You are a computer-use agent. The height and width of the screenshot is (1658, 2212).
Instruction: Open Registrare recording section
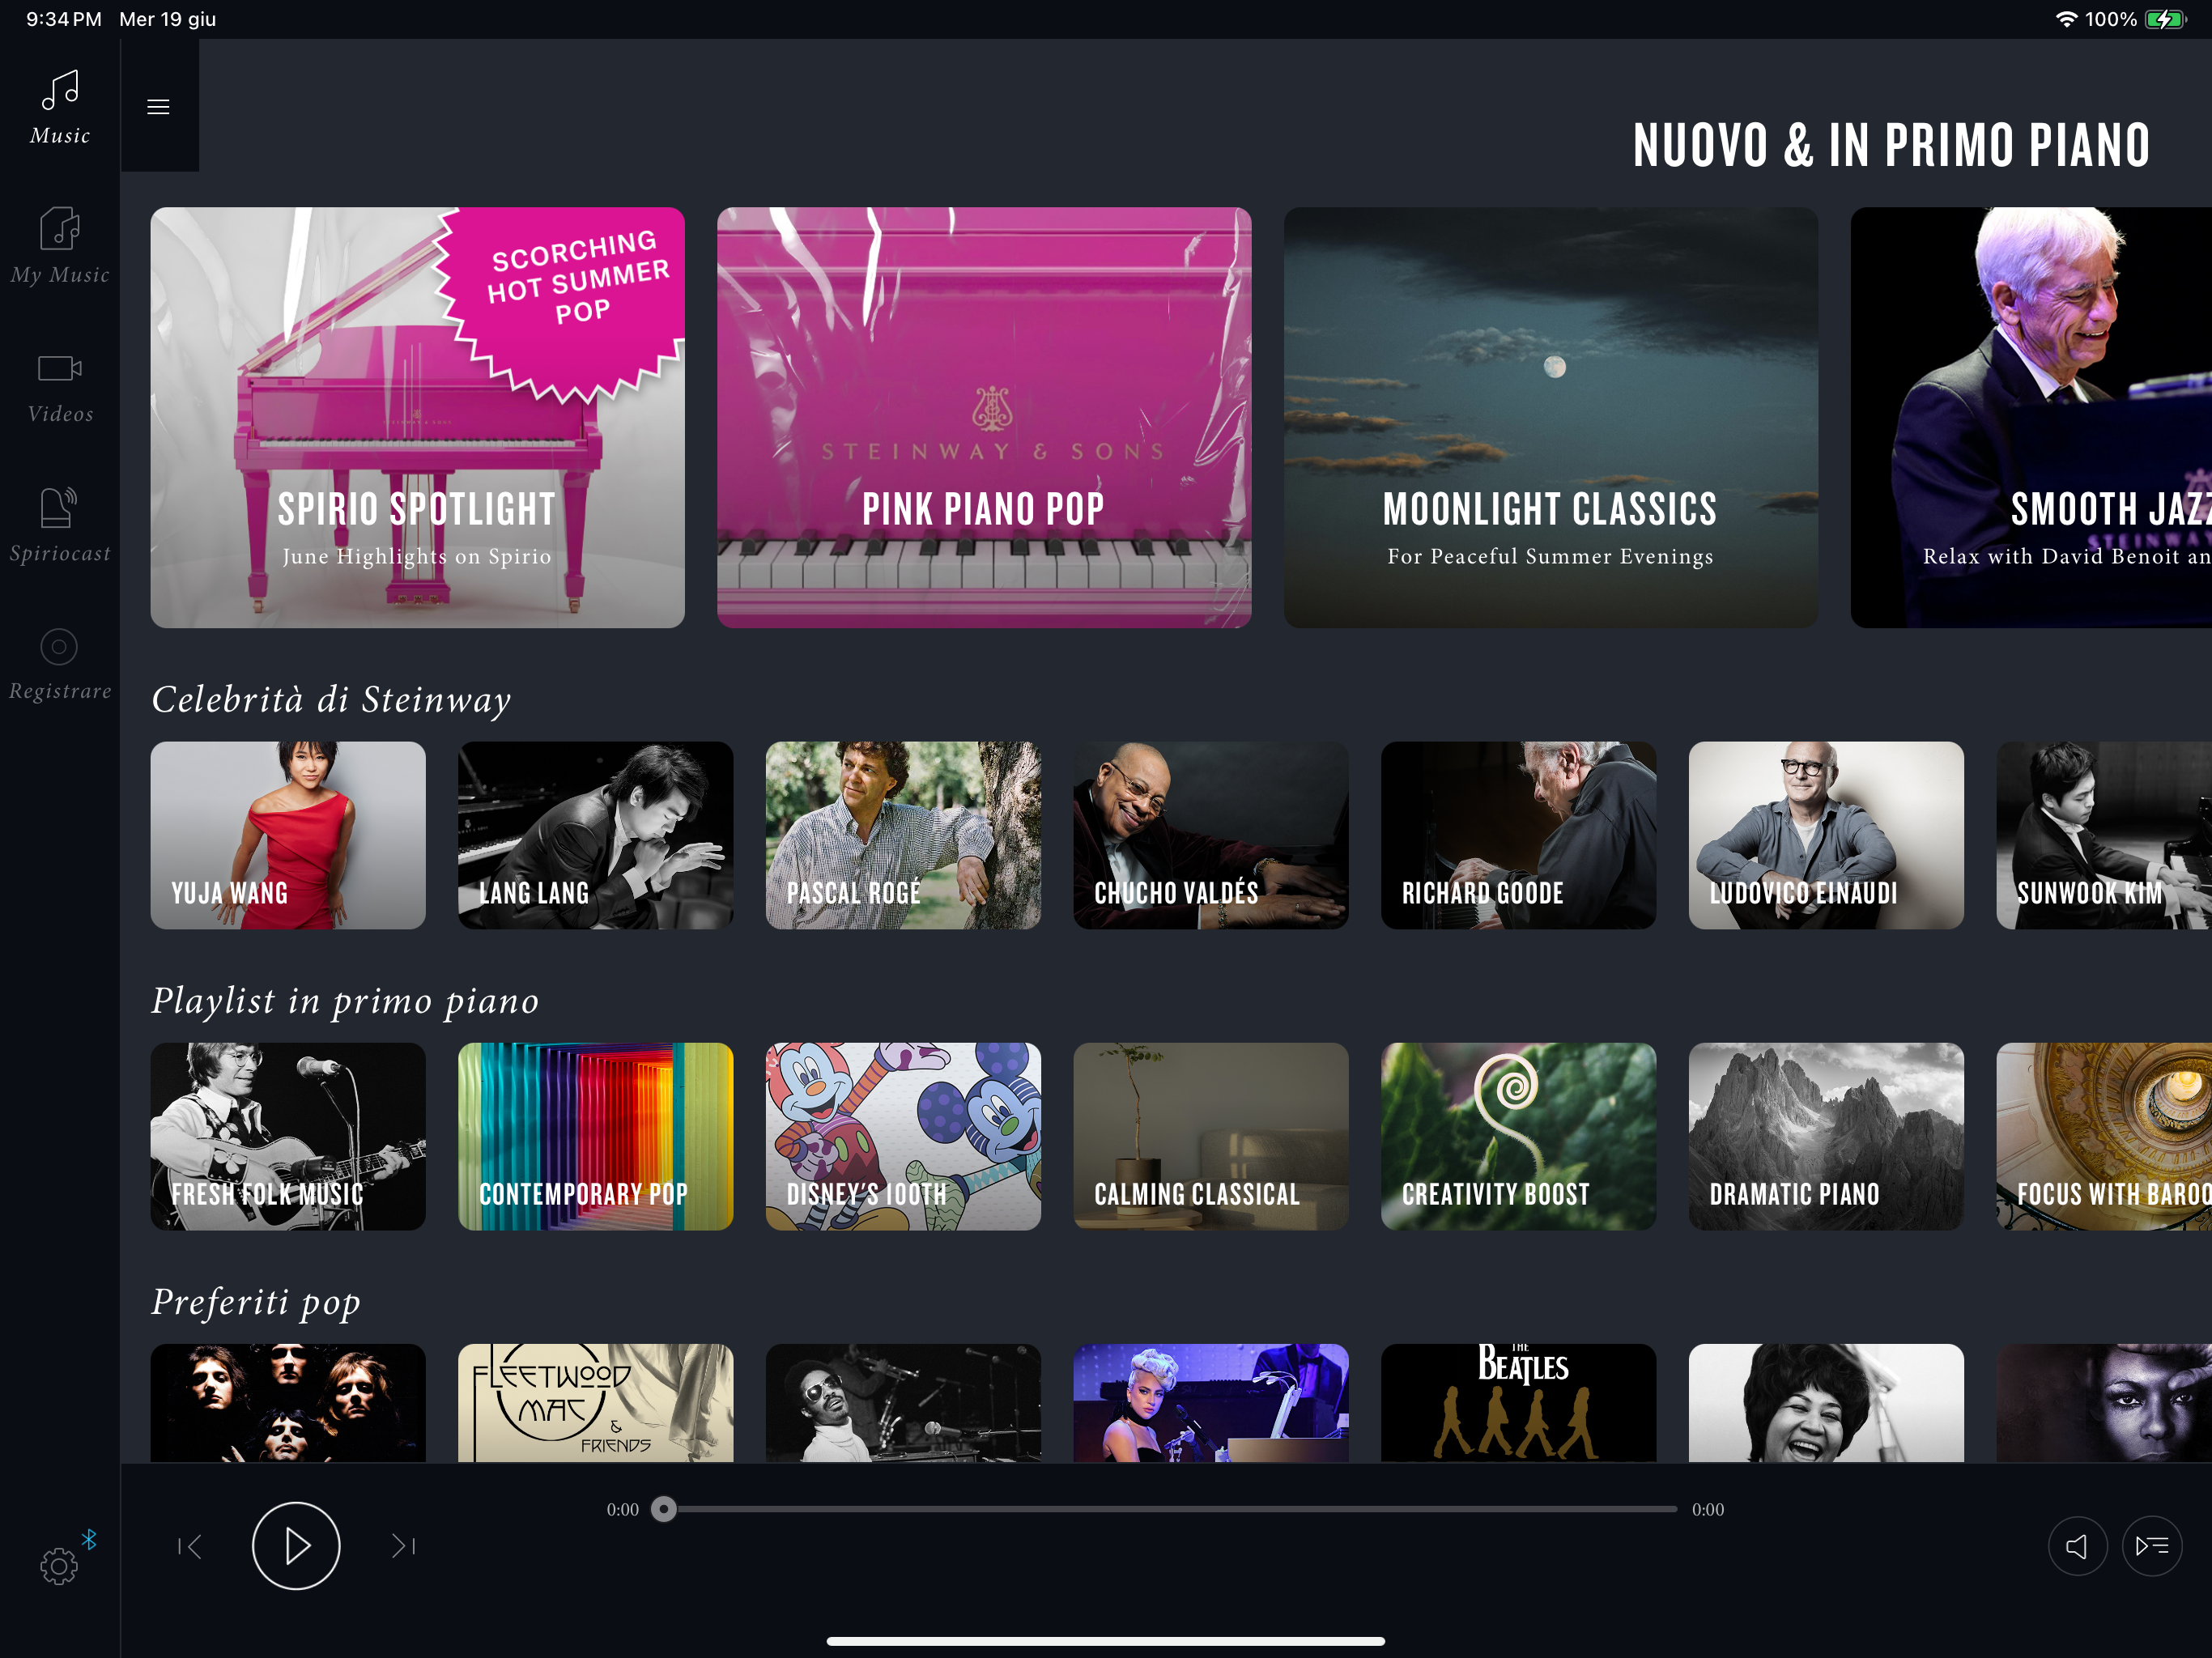point(60,665)
